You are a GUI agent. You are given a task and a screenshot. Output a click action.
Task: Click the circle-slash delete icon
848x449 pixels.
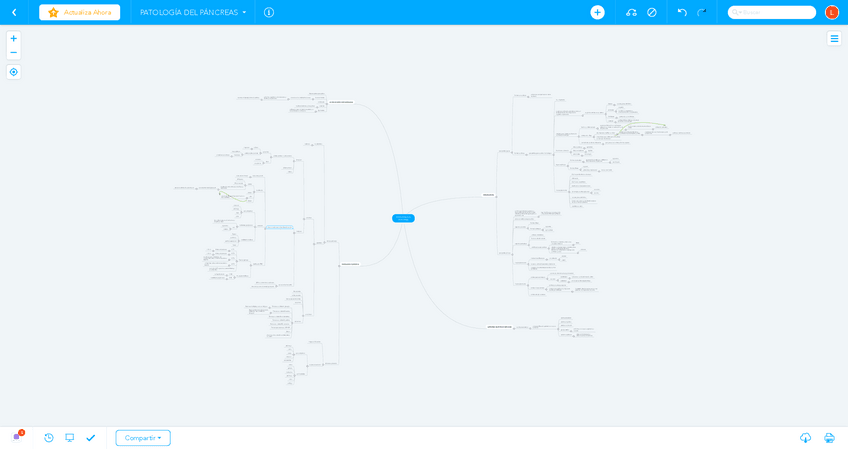point(652,12)
